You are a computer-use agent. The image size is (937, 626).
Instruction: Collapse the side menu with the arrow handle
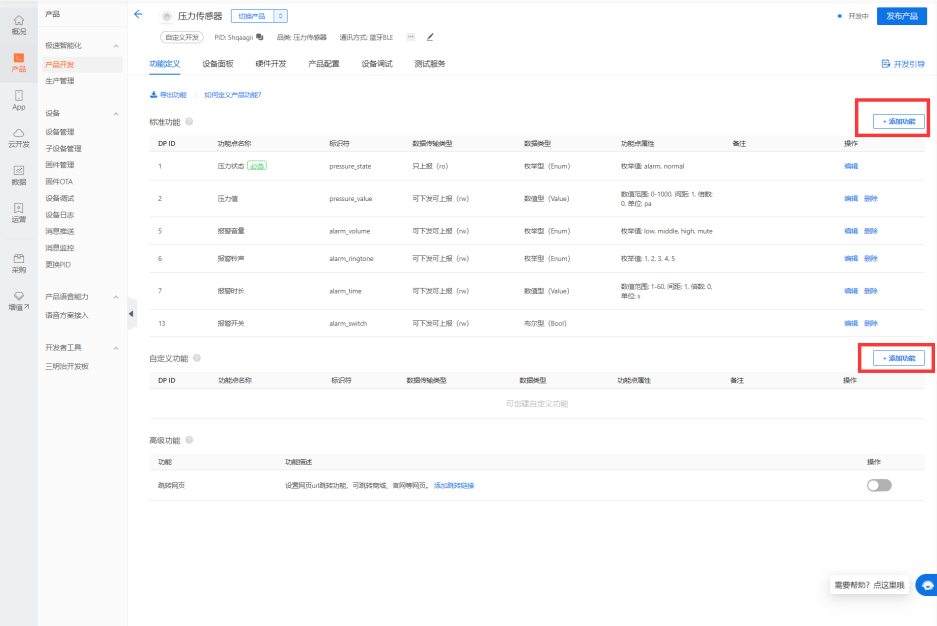131,314
